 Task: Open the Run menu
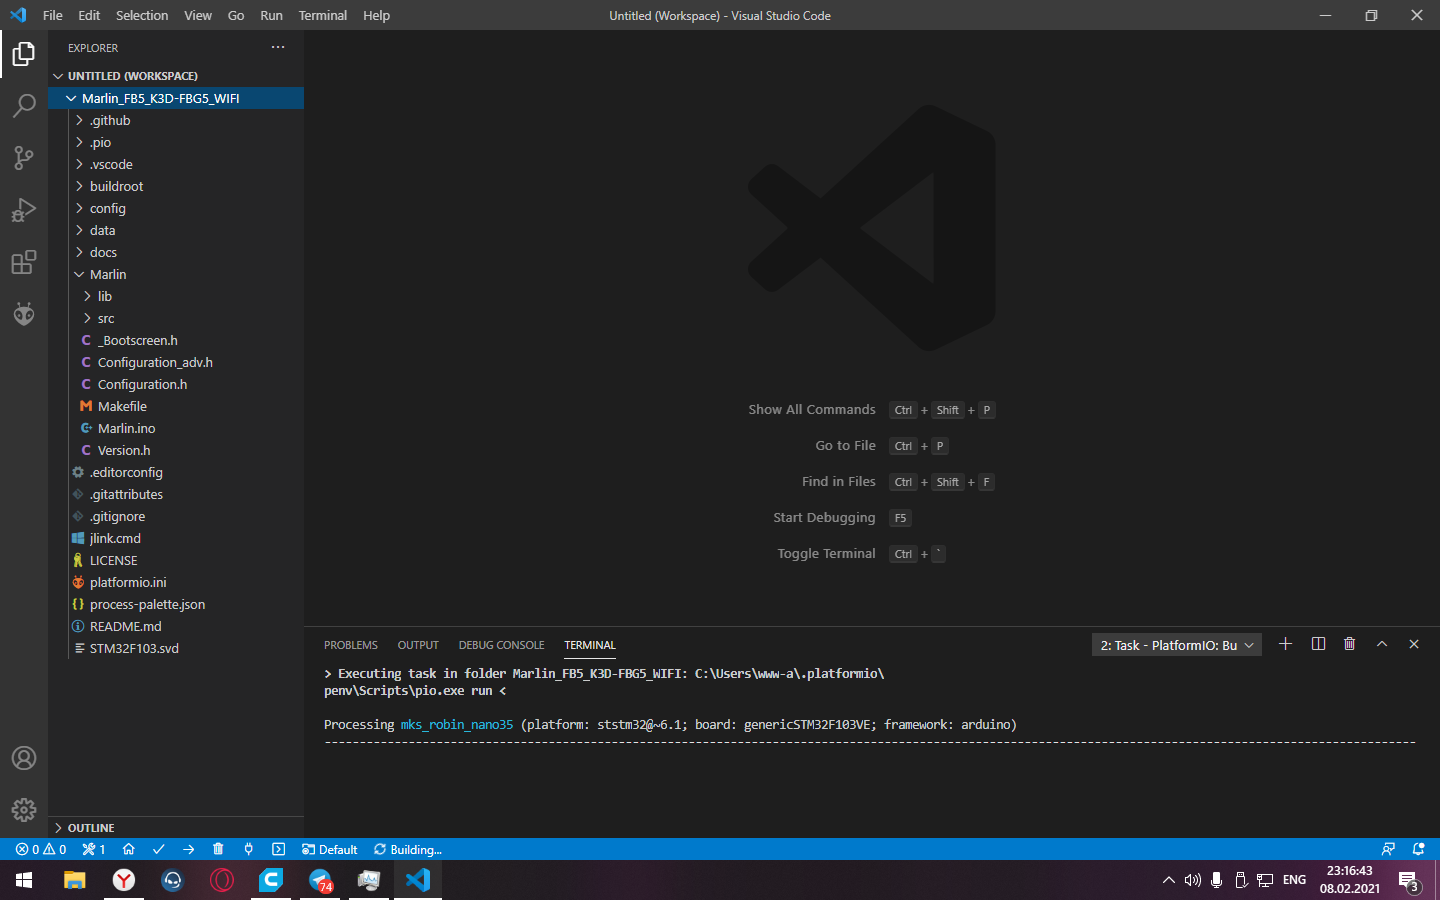tap(271, 15)
